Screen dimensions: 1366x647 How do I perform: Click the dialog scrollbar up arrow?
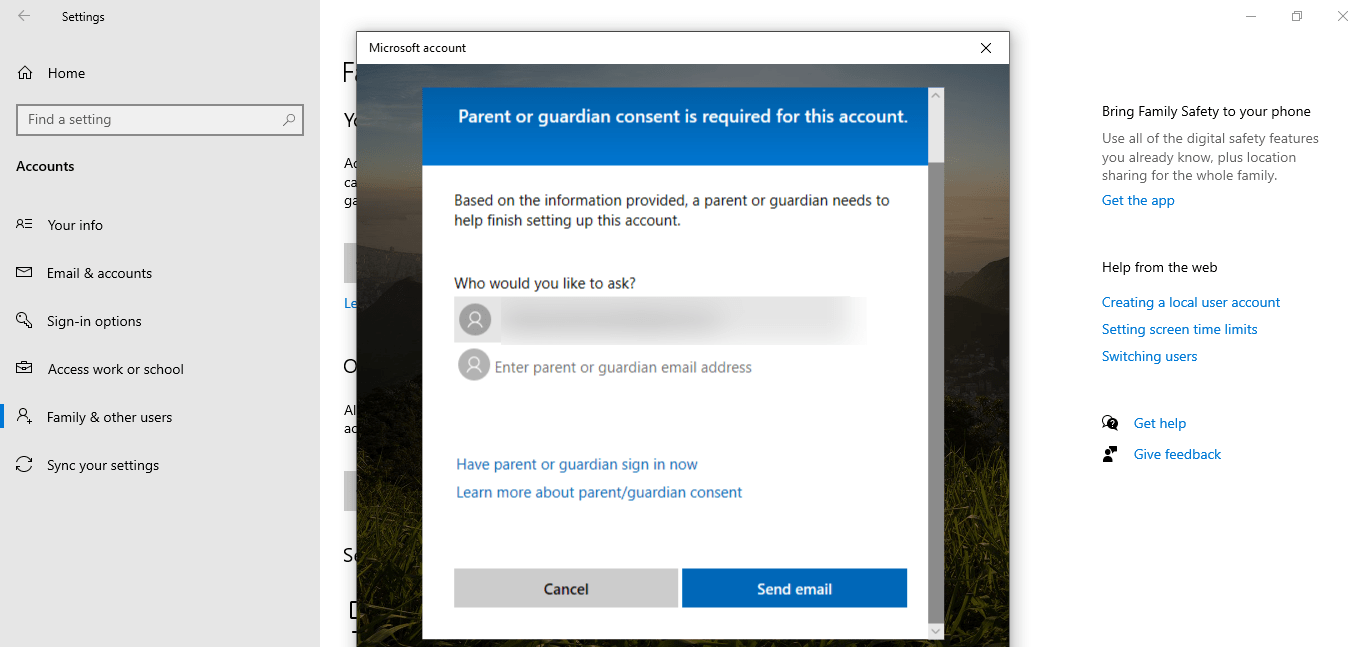pyautogui.click(x=936, y=95)
